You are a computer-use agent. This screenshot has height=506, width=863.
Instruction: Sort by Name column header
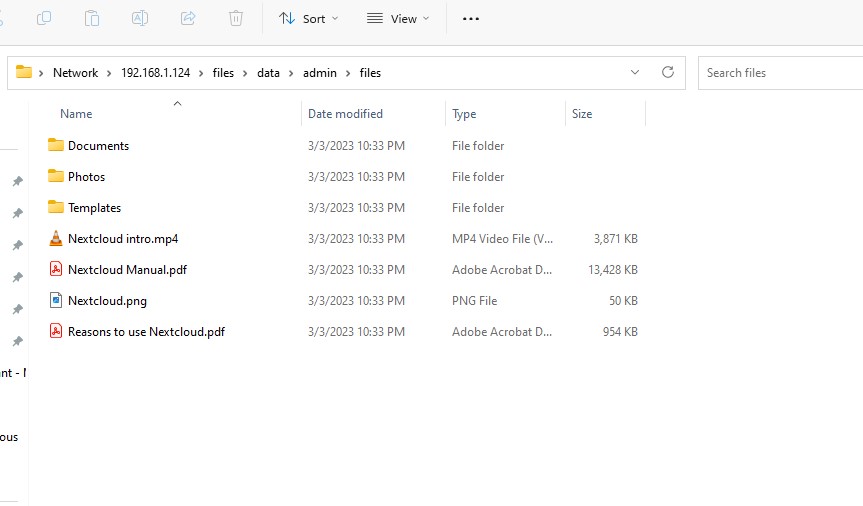(76, 114)
